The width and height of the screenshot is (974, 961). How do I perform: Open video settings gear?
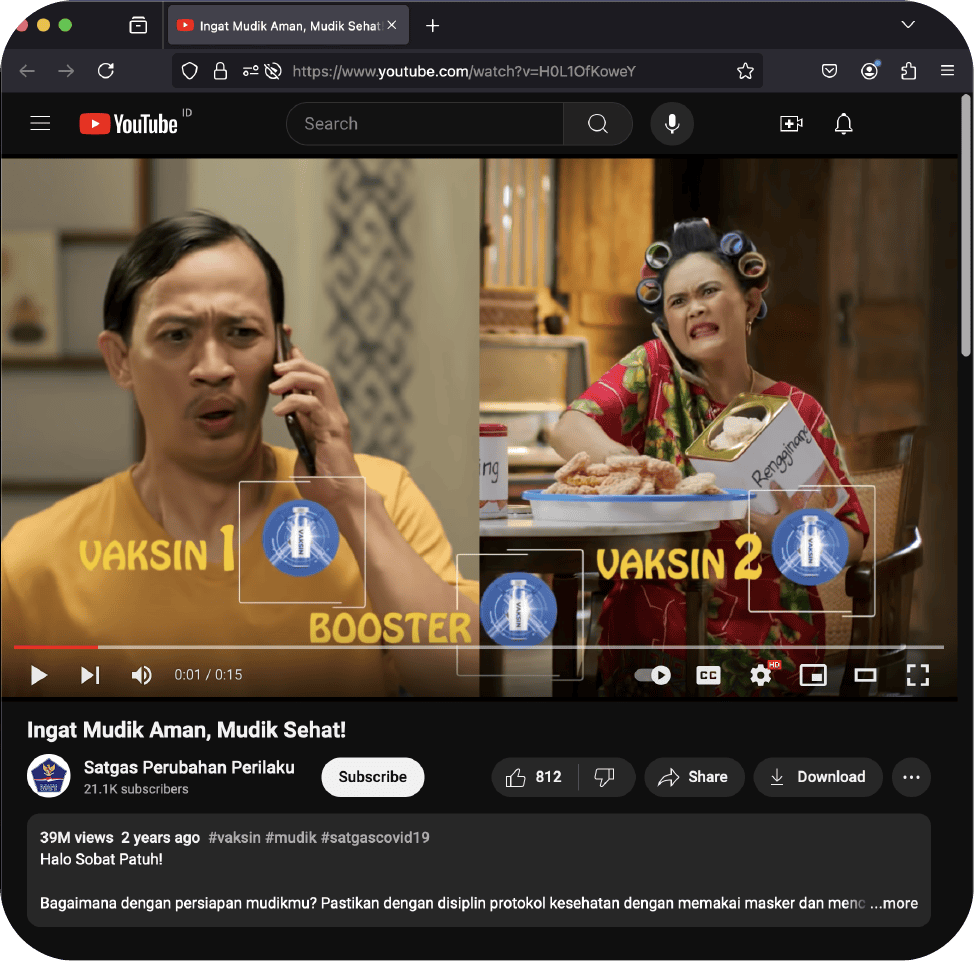(x=761, y=675)
